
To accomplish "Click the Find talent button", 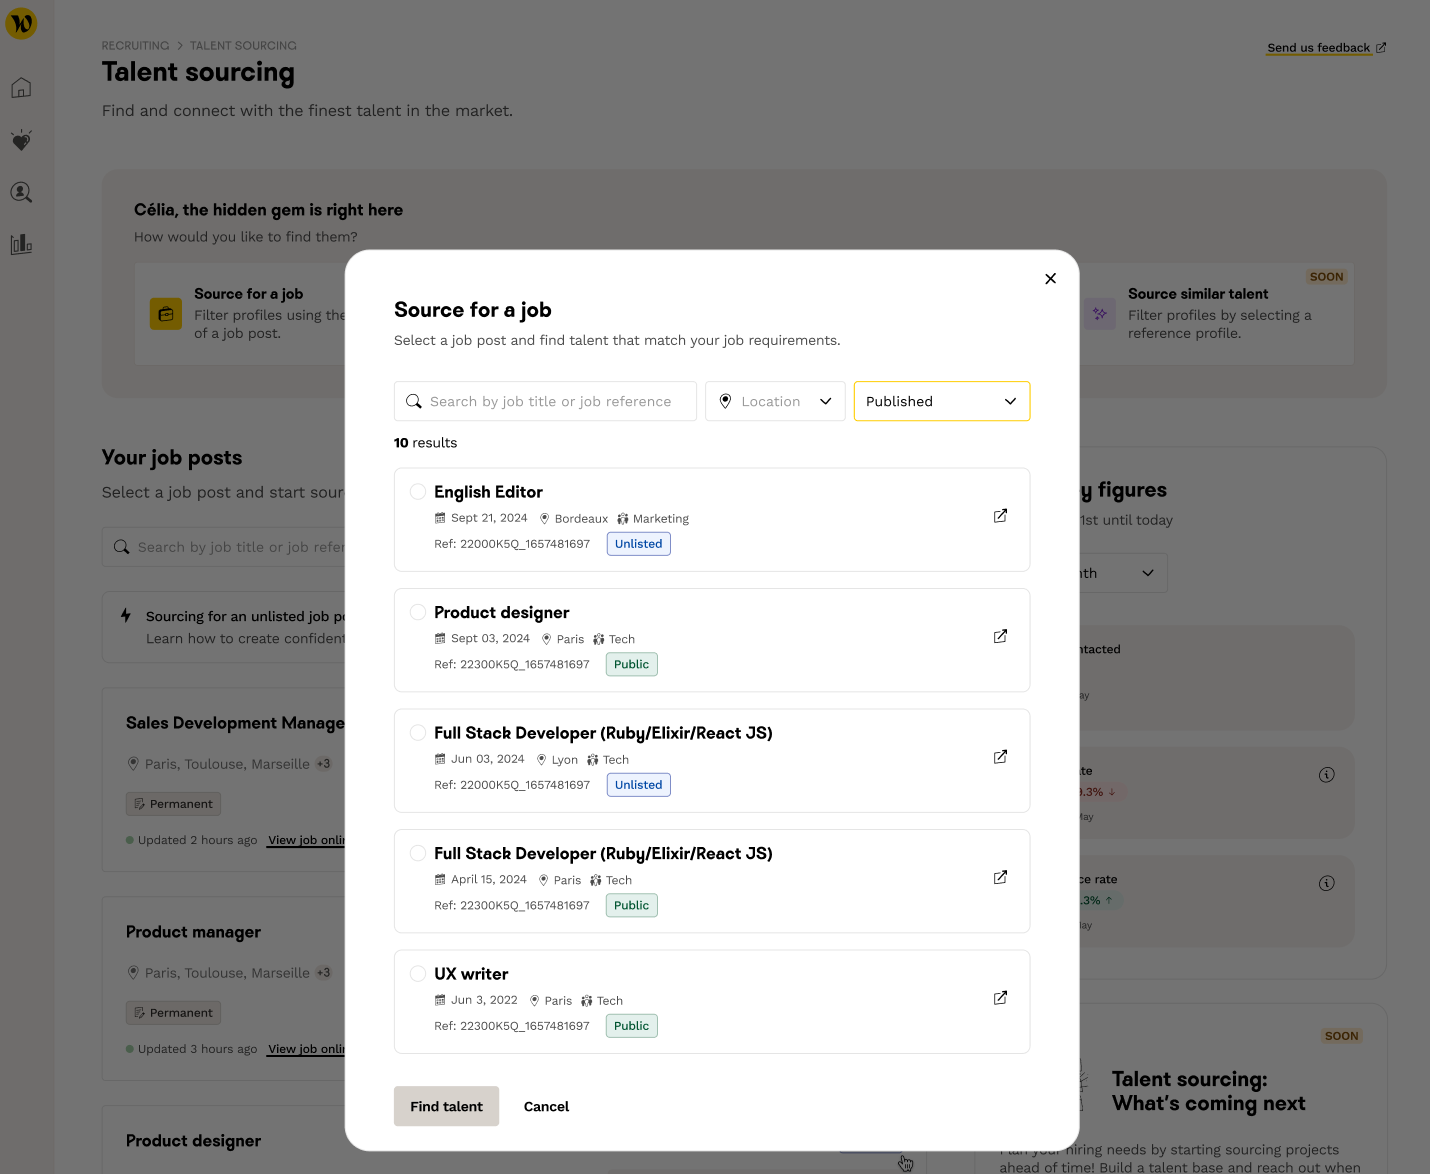I will click(x=446, y=1106).
